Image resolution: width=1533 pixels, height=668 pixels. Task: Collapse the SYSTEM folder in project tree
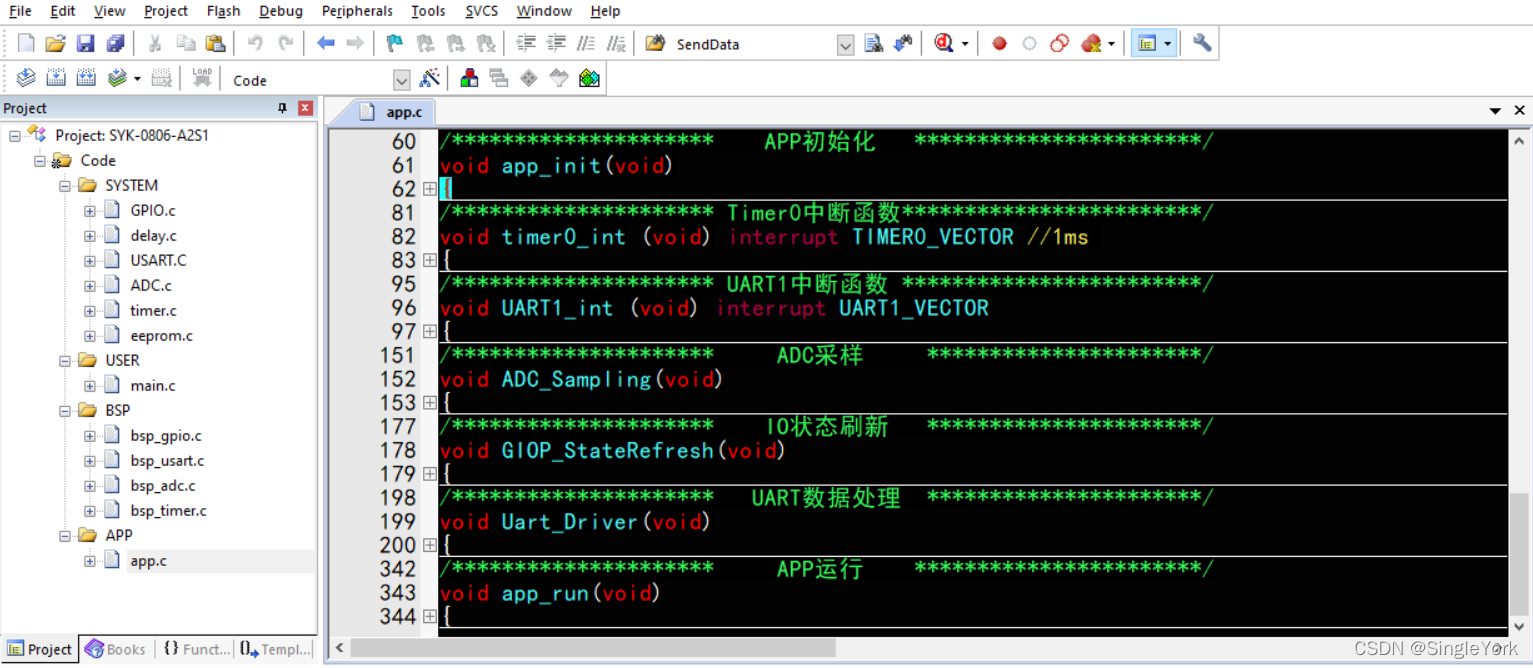65,186
